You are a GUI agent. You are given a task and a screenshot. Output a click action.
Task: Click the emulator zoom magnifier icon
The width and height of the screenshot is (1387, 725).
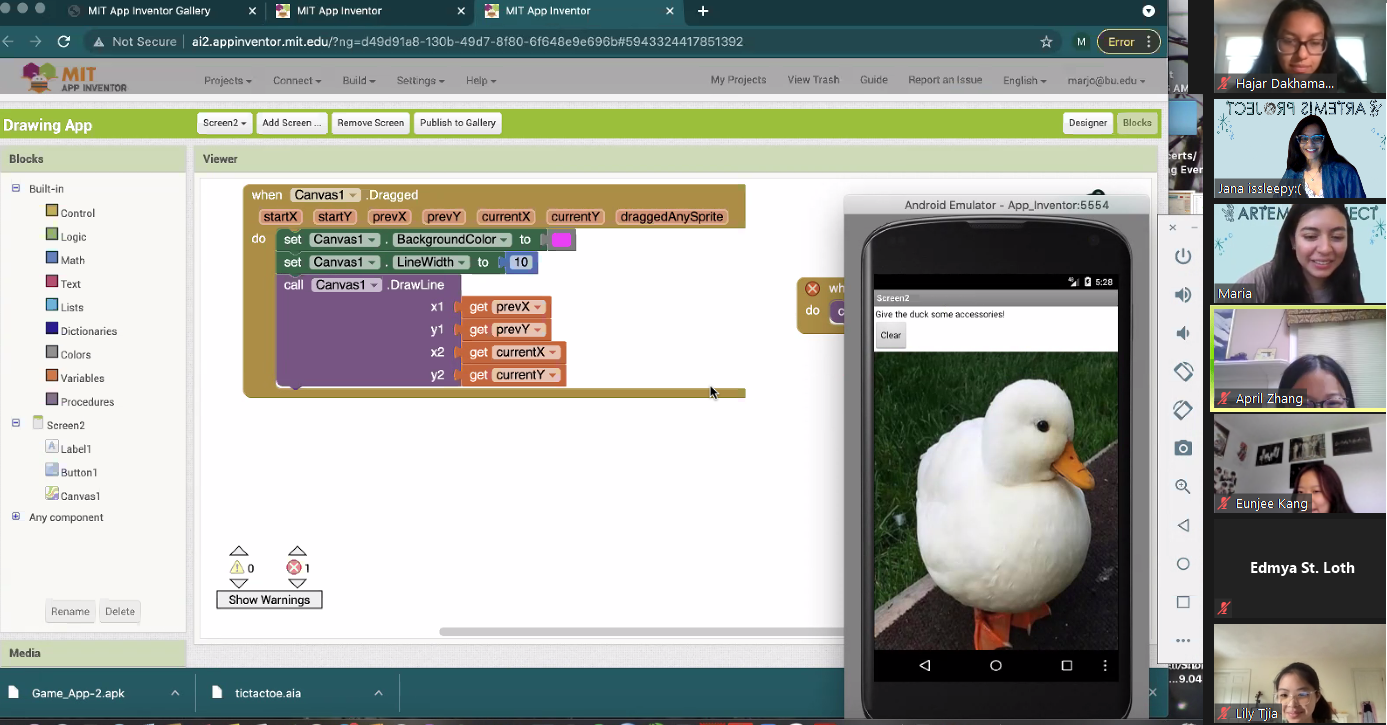(x=1183, y=487)
